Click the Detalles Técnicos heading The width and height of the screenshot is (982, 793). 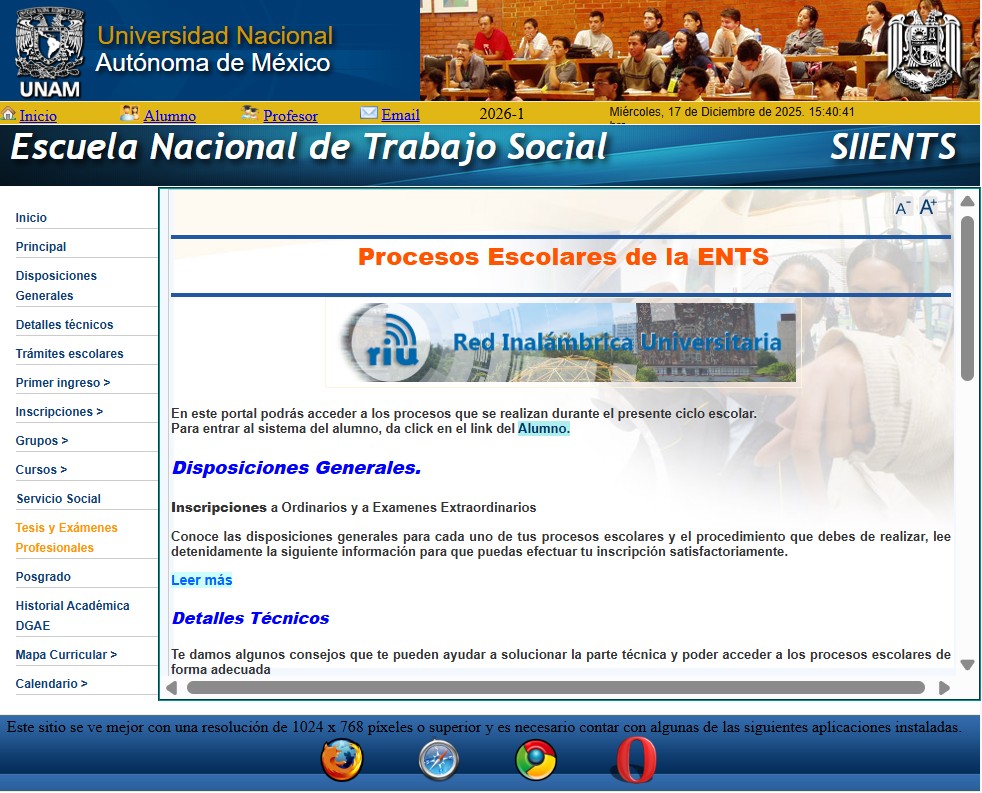point(251,618)
